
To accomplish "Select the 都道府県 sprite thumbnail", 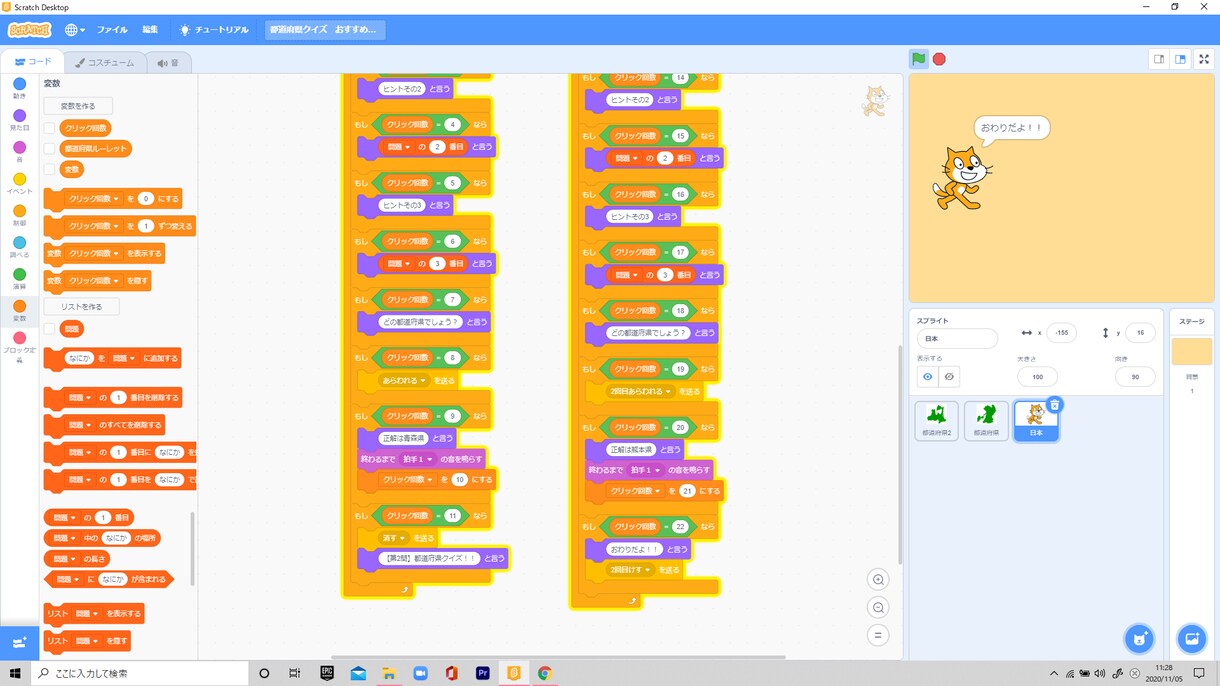I will click(x=986, y=420).
